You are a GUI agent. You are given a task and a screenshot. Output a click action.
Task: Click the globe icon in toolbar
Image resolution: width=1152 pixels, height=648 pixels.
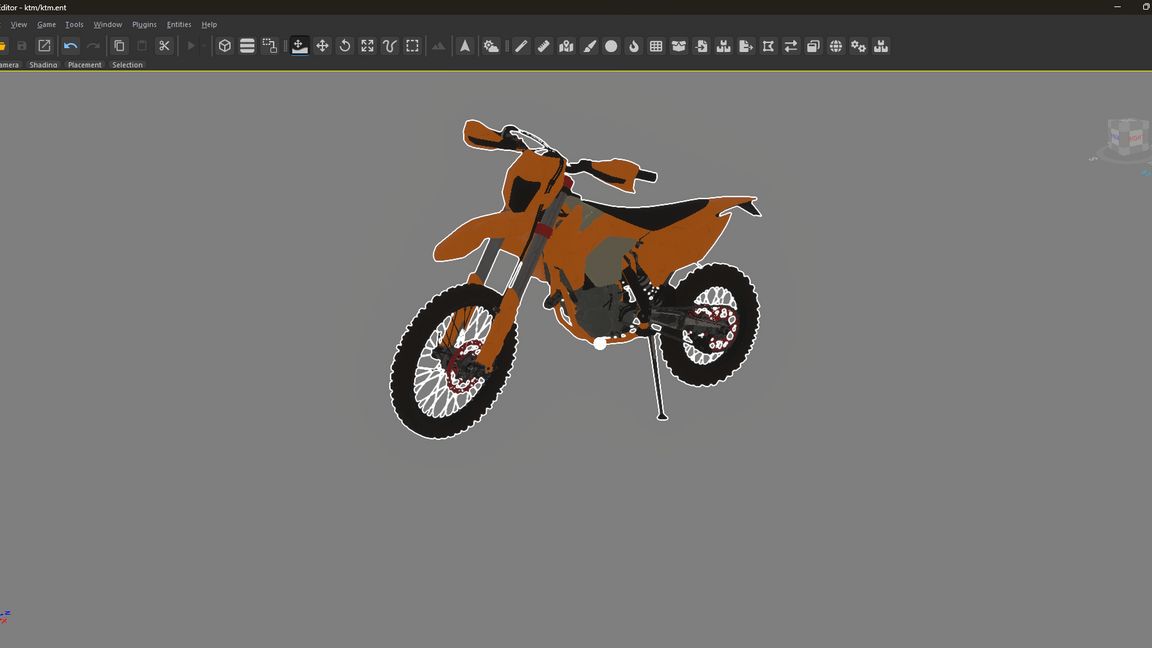836,46
